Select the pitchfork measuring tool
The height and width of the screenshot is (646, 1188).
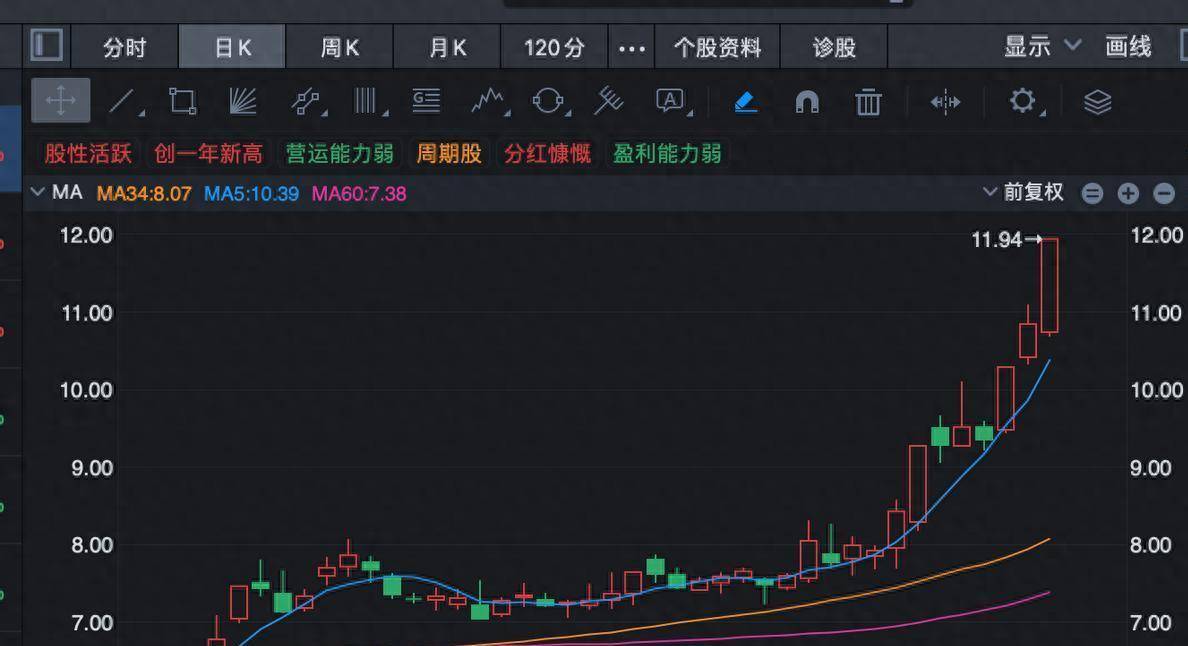pos(608,101)
